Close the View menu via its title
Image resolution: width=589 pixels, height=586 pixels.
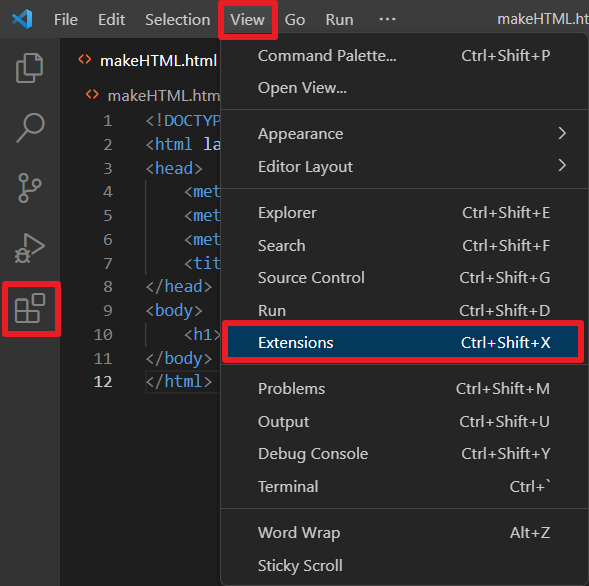click(x=248, y=20)
